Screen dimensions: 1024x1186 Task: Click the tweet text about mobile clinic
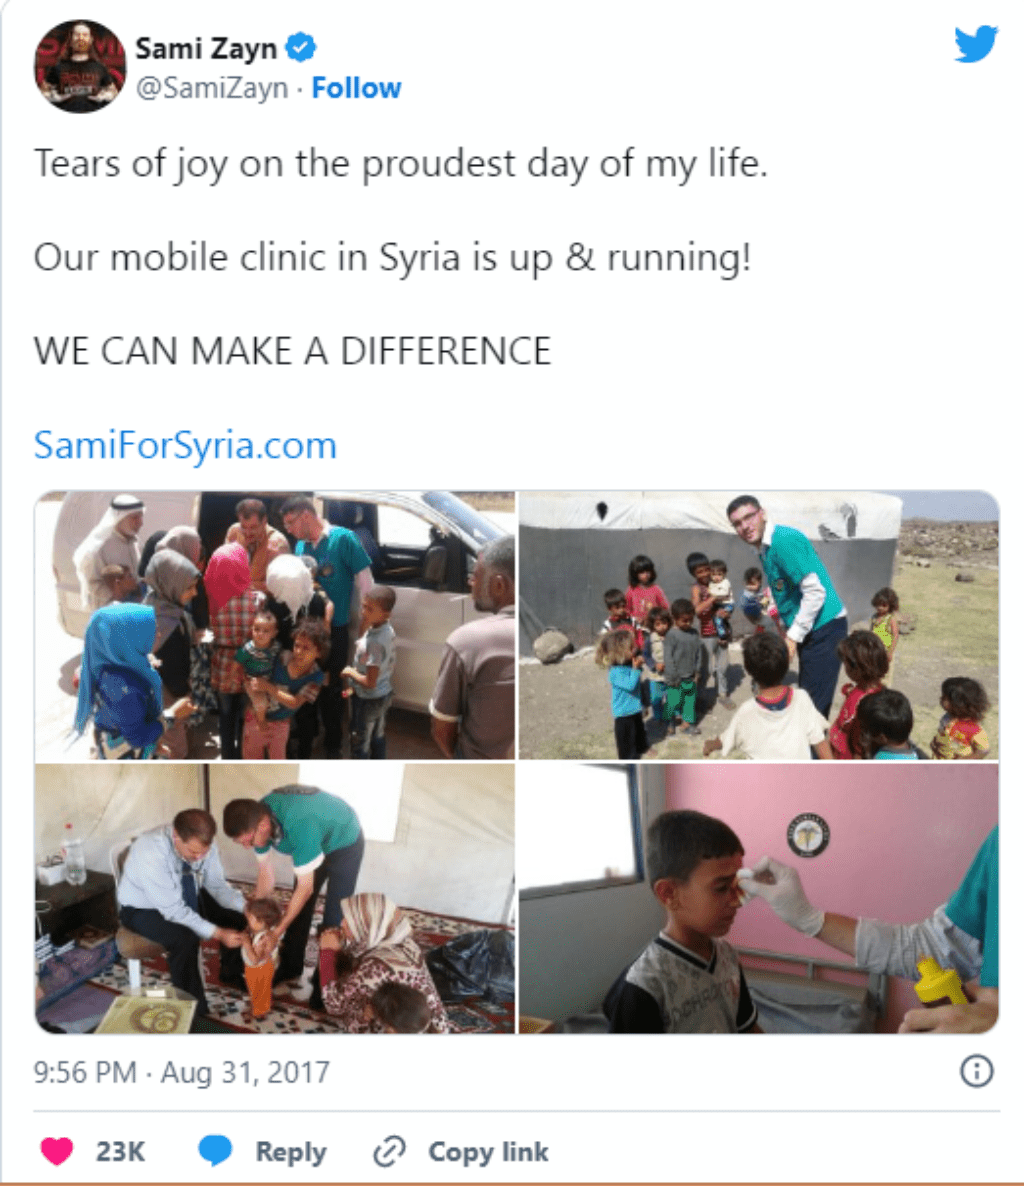[x=393, y=257]
